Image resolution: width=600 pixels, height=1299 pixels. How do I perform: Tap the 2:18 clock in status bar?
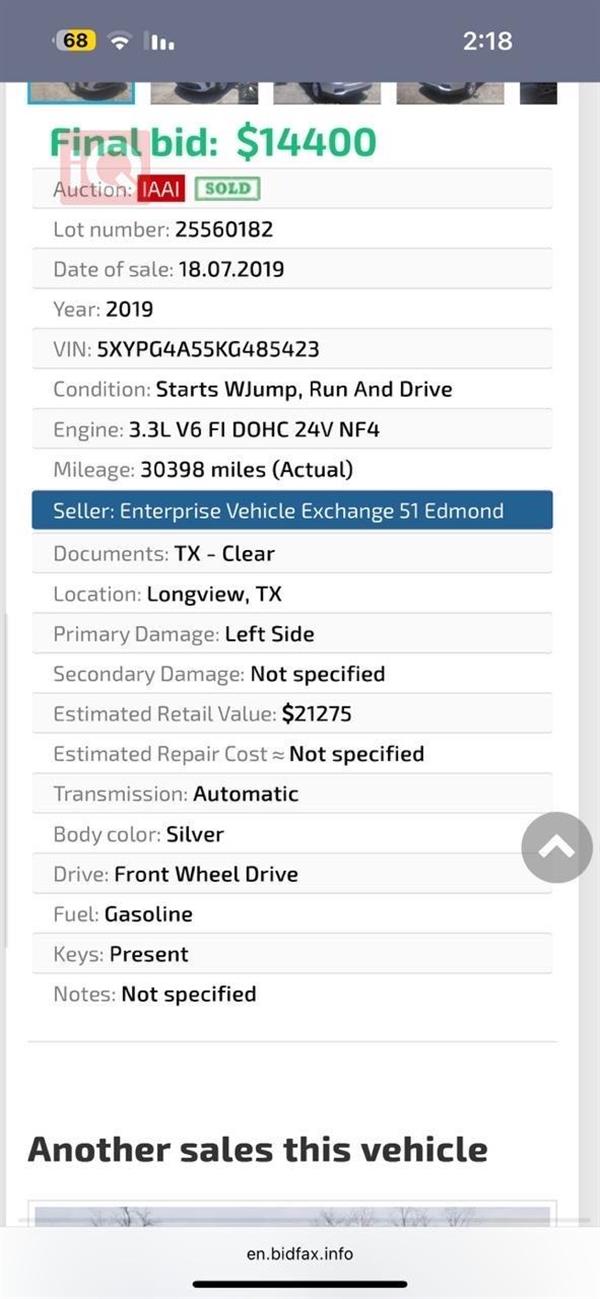point(488,41)
